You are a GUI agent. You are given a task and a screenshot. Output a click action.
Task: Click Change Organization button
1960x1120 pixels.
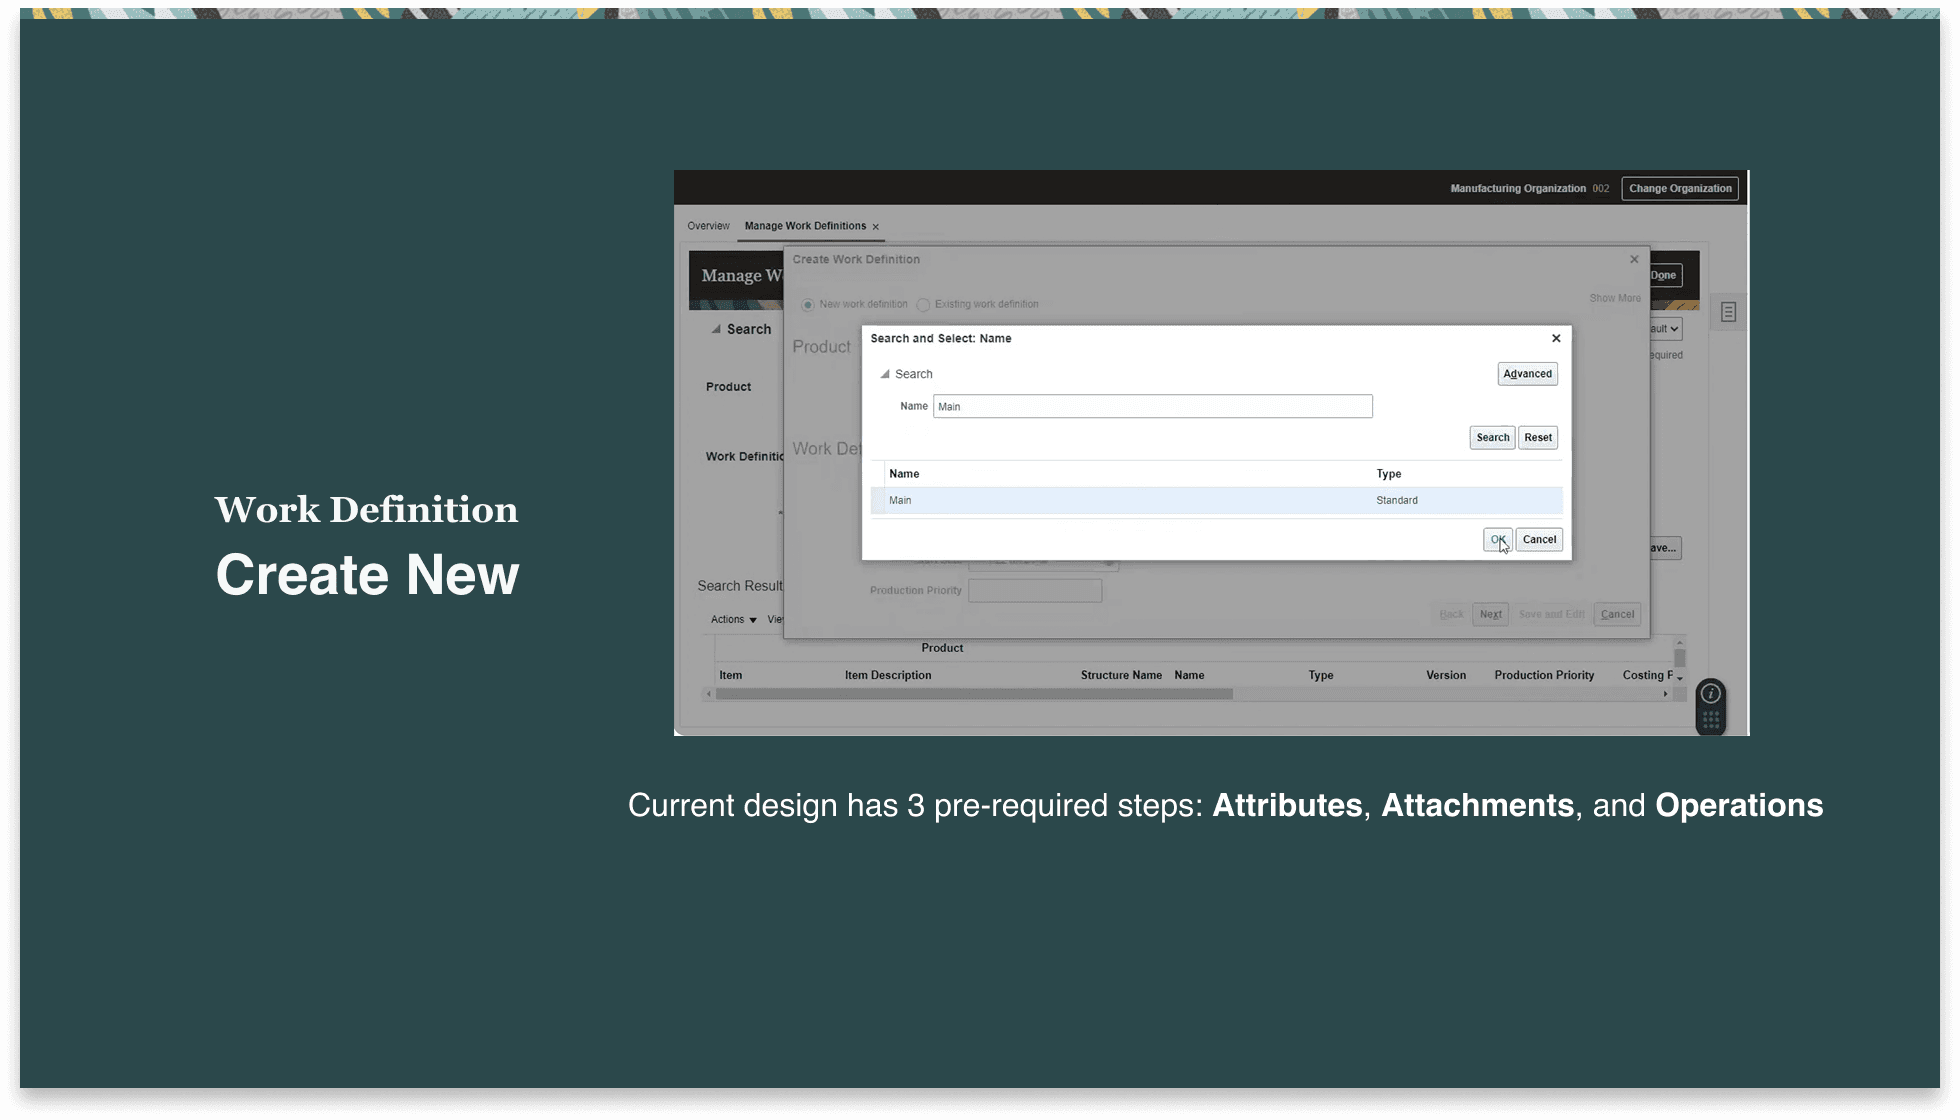point(1680,188)
